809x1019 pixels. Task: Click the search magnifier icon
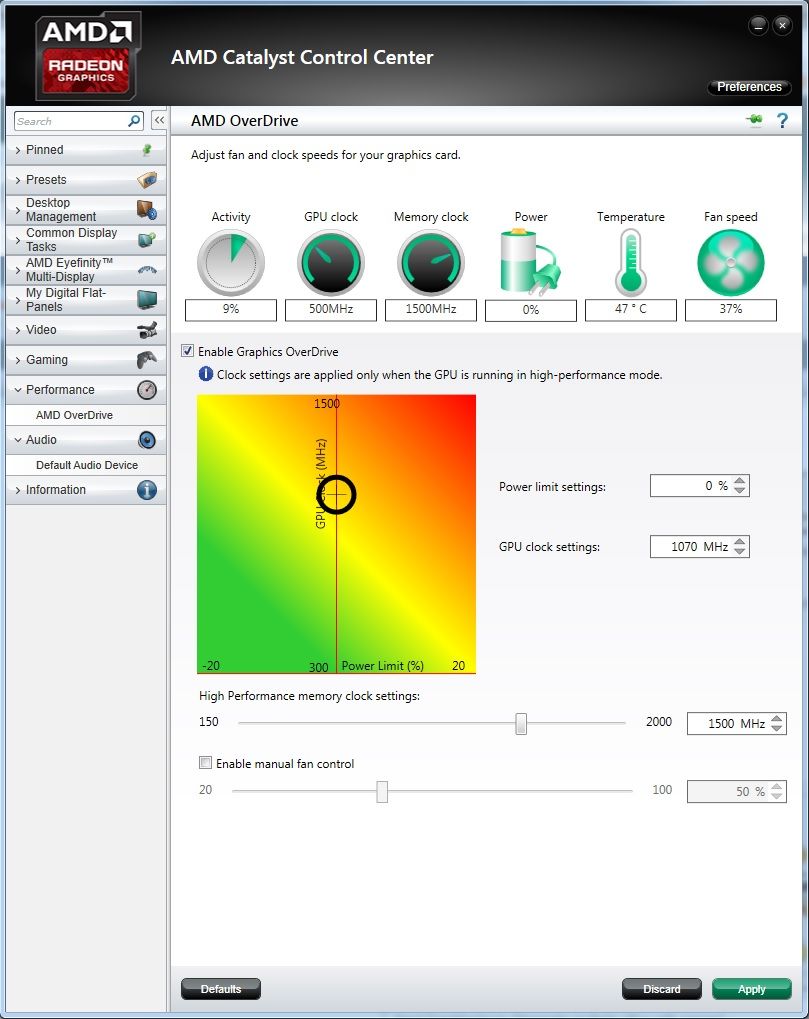(x=134, y=121)
